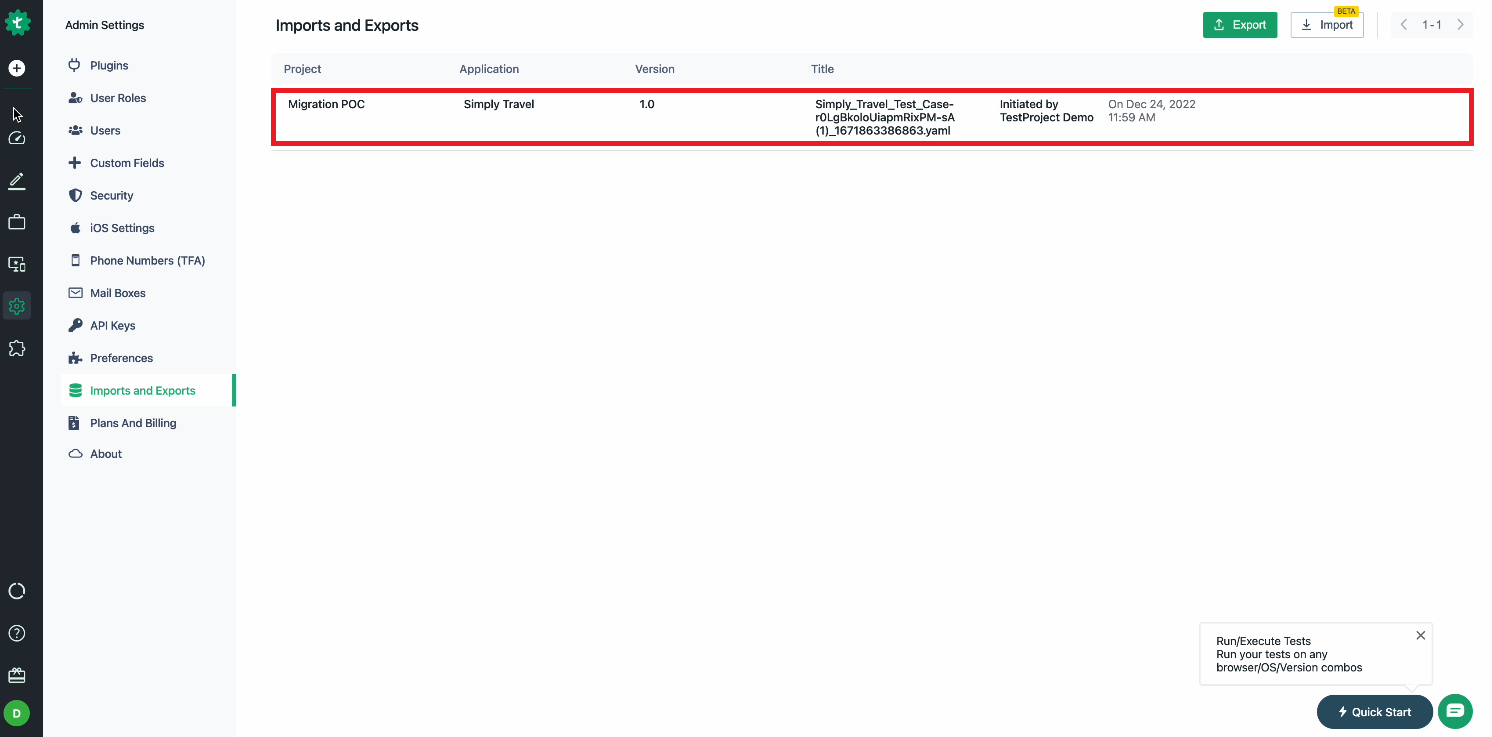Click the plus create icon in sidebar

click(17, 68)
